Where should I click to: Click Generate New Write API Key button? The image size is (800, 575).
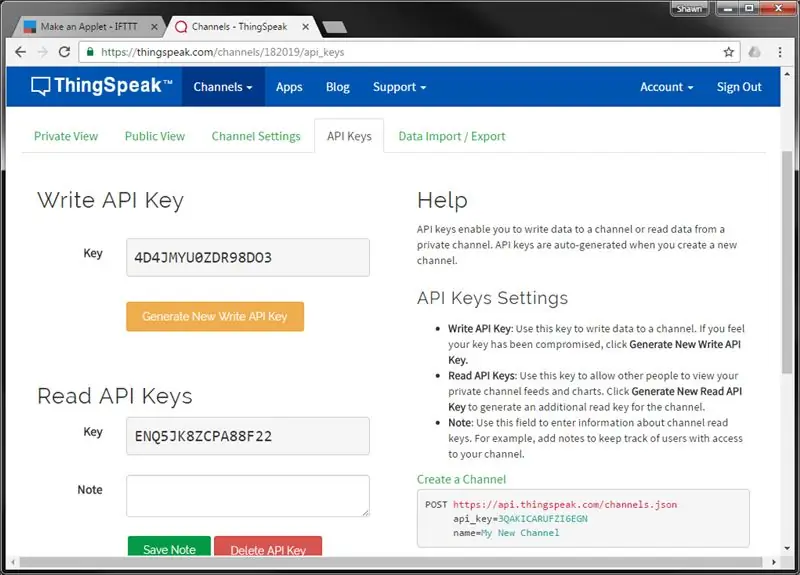coord(215,316)
